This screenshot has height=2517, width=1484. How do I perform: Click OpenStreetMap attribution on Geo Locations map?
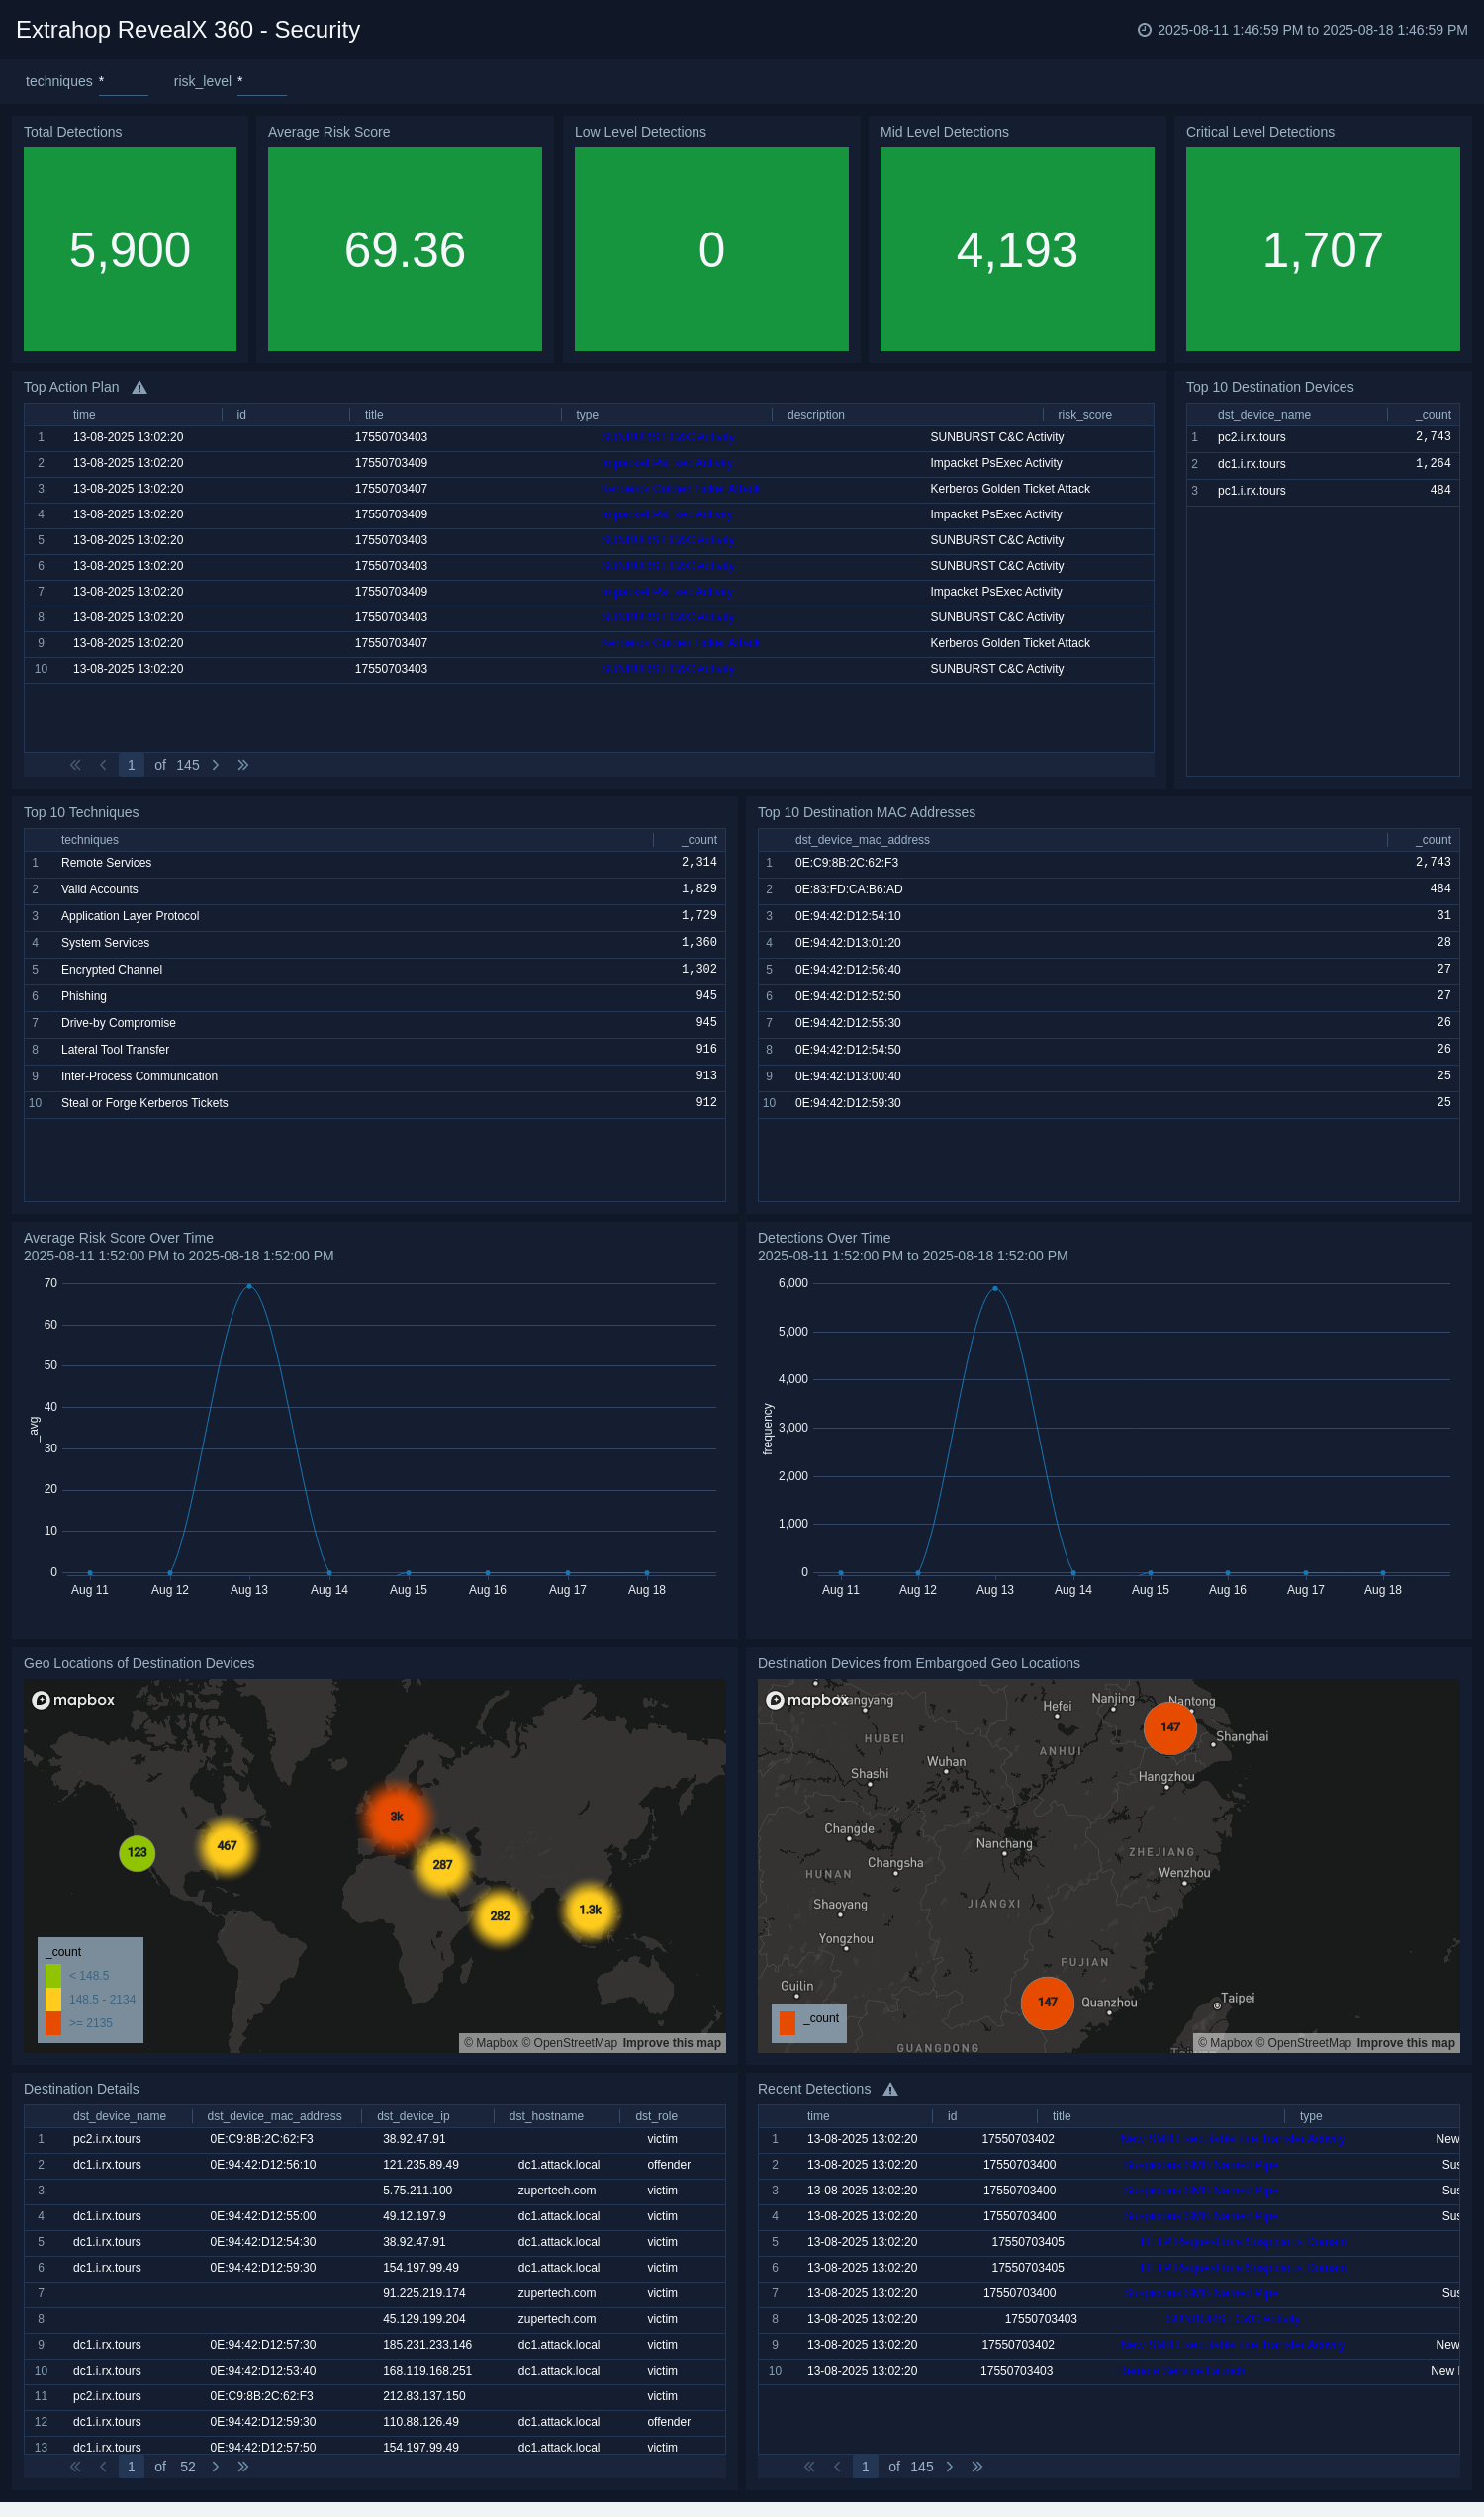[x=568, y=2043]
